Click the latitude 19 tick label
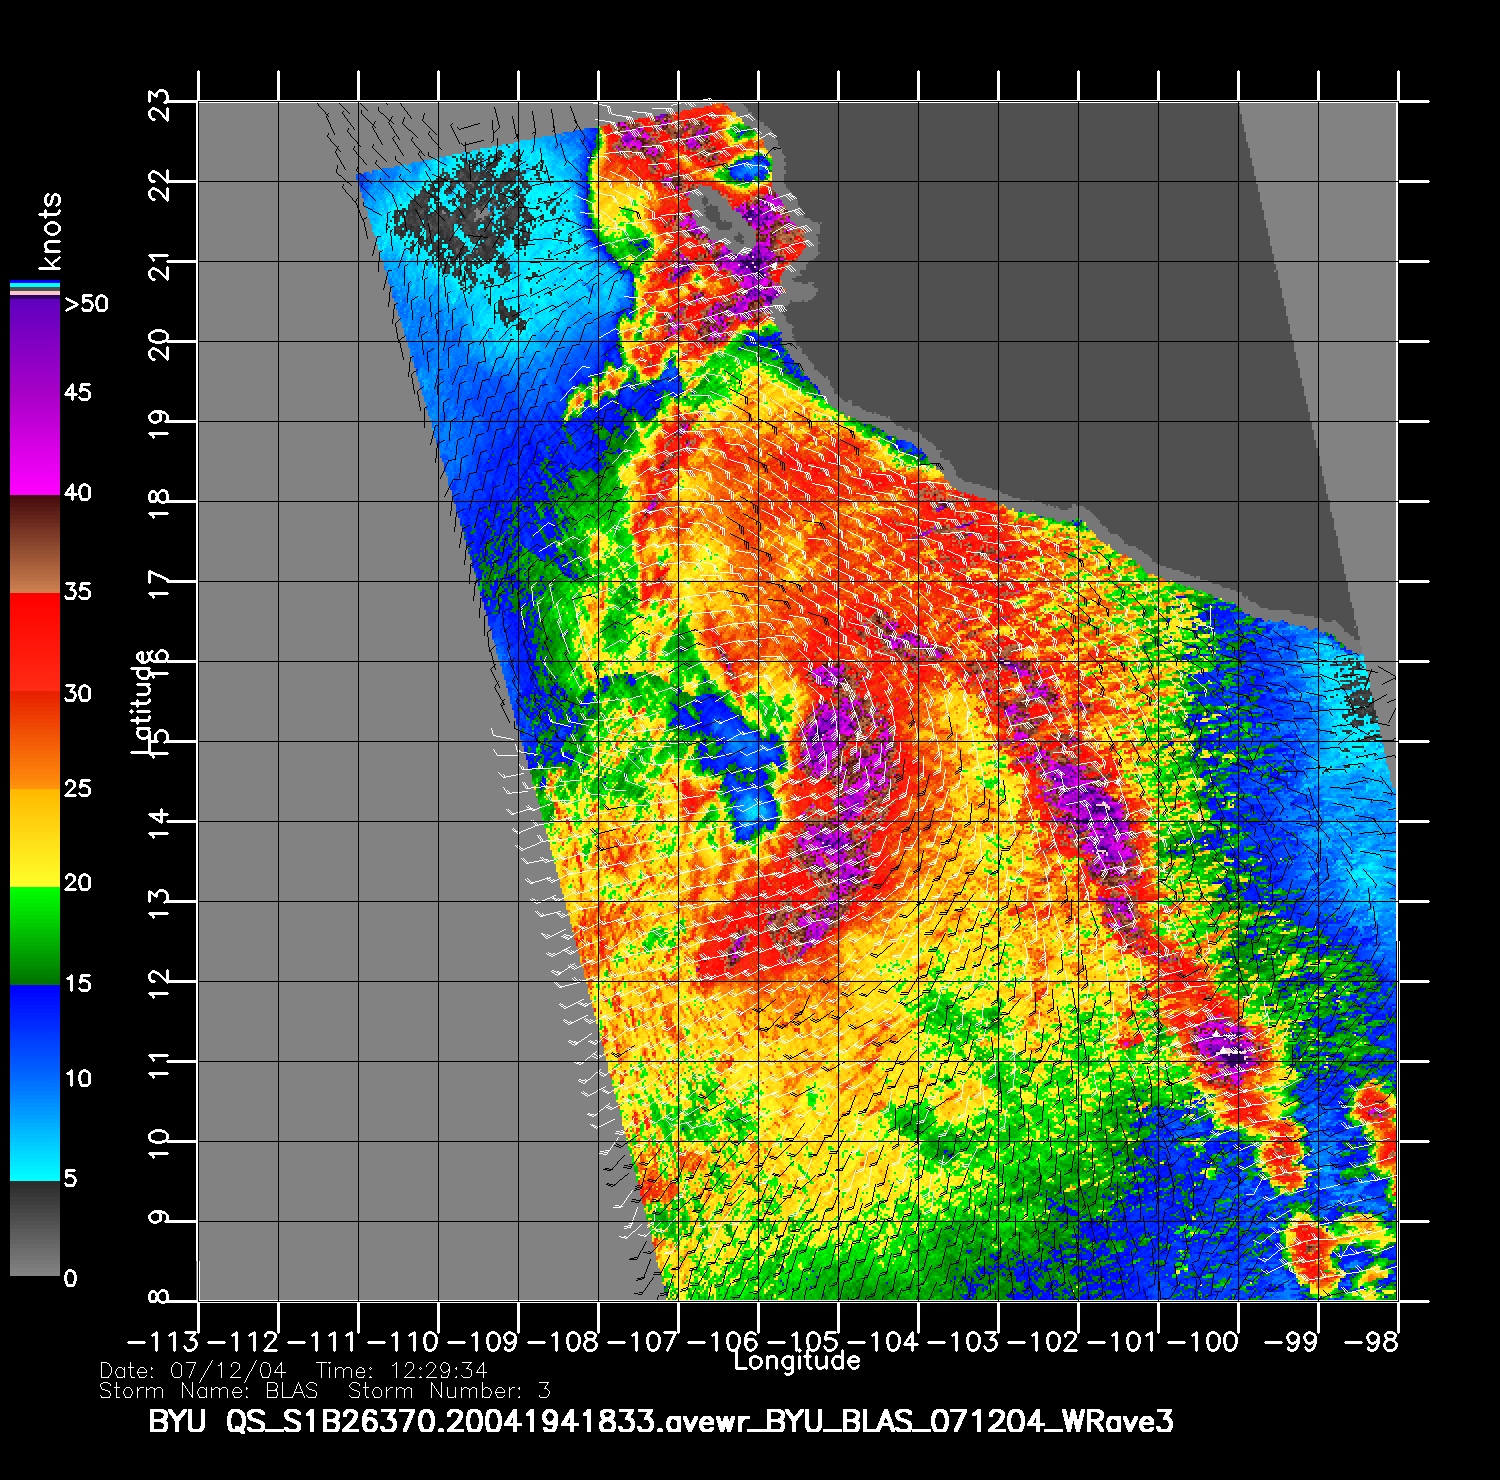The width and height of the screenshot is (1500, 1480). point(159,422)
